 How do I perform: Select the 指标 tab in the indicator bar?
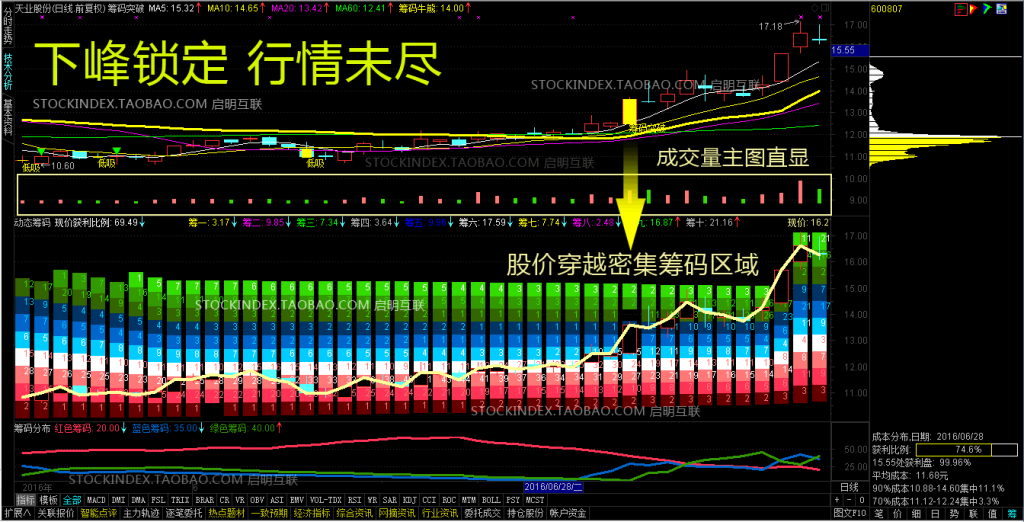point(25,500)
